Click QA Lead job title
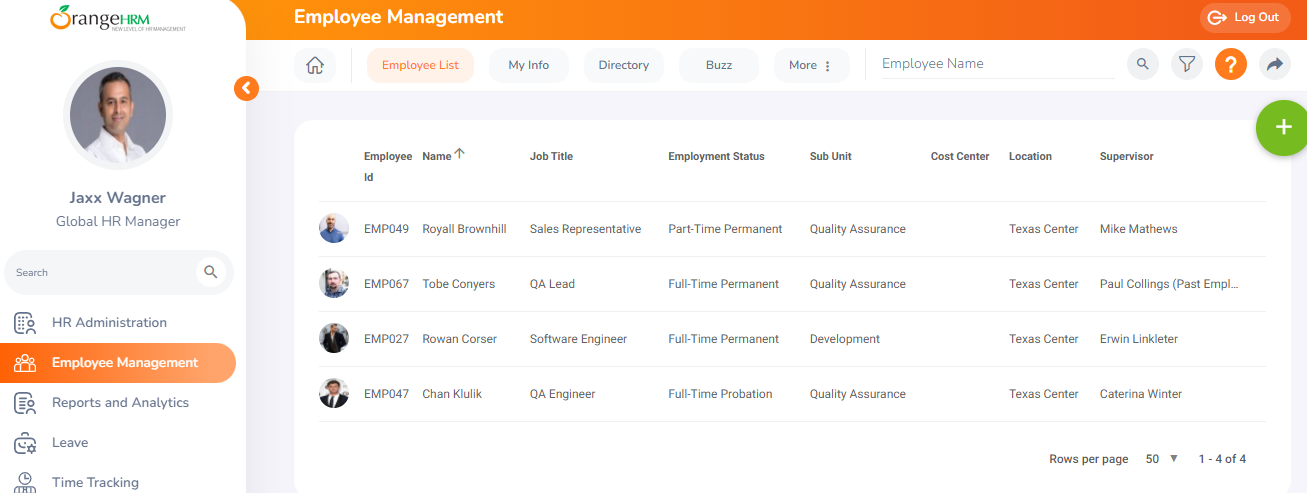Image resolution: width=1307 pixels, height=493 pixels. 552,284
